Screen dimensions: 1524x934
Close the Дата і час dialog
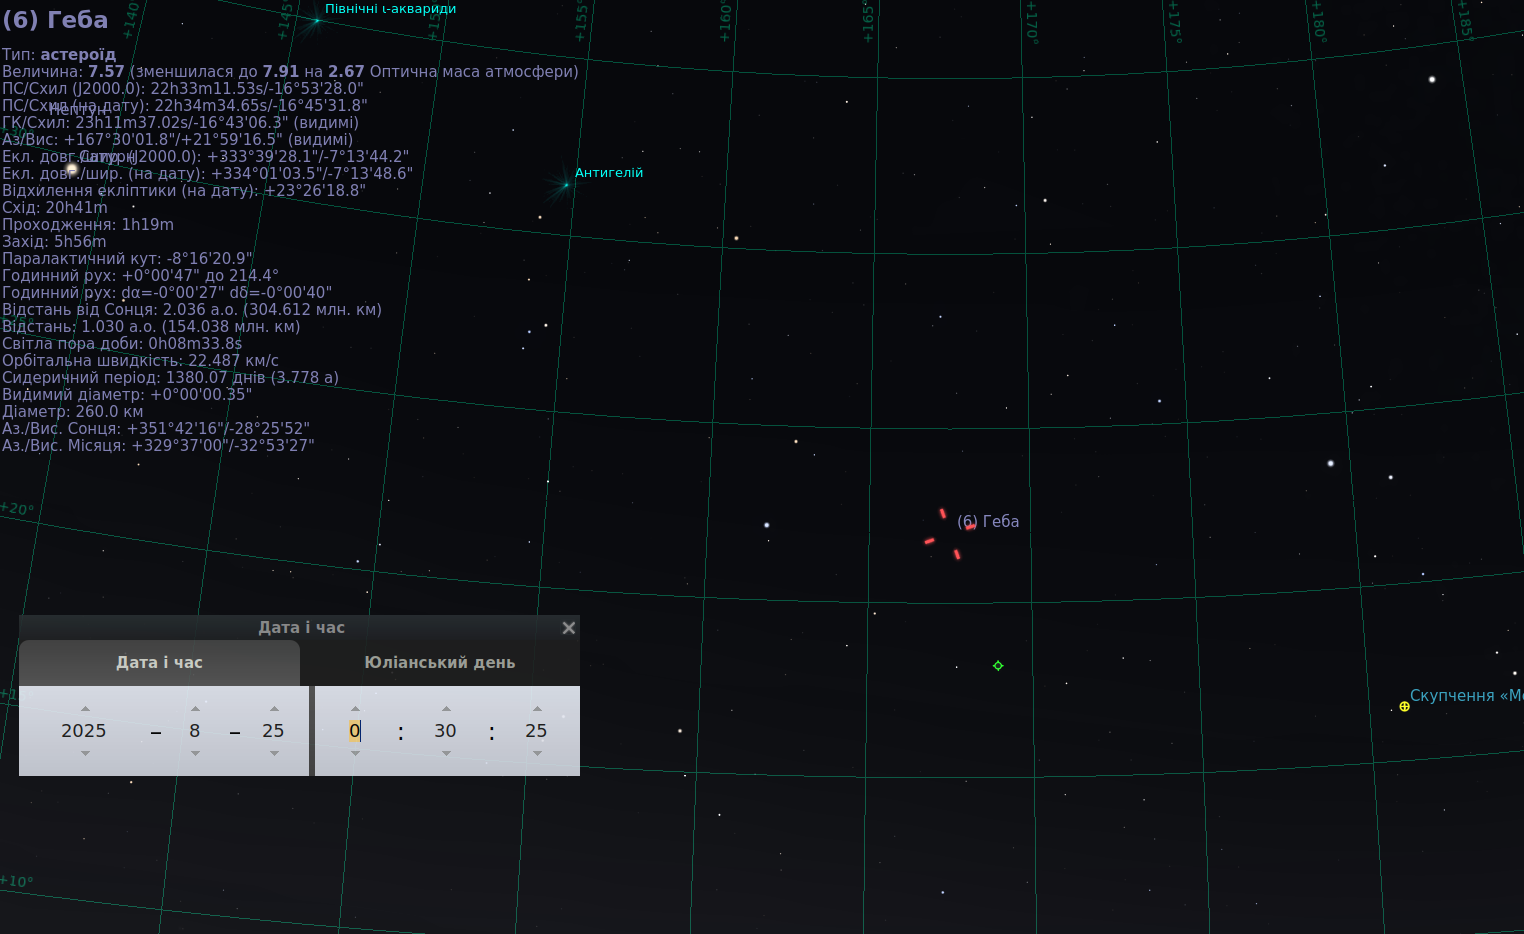pyautogui.click(x=569, y=628)
